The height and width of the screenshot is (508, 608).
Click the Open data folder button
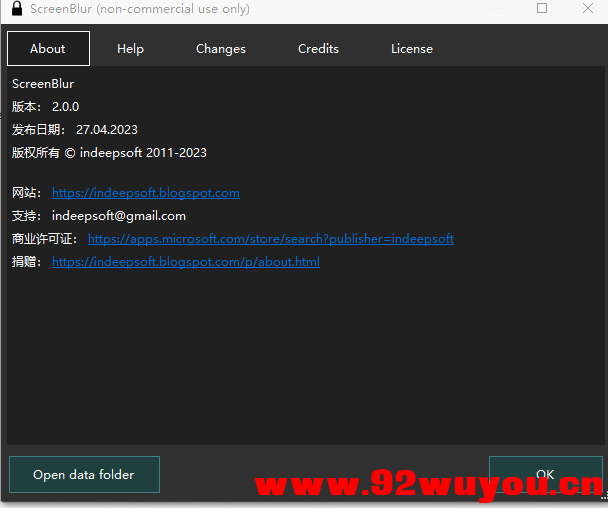[x=84, y=474]
